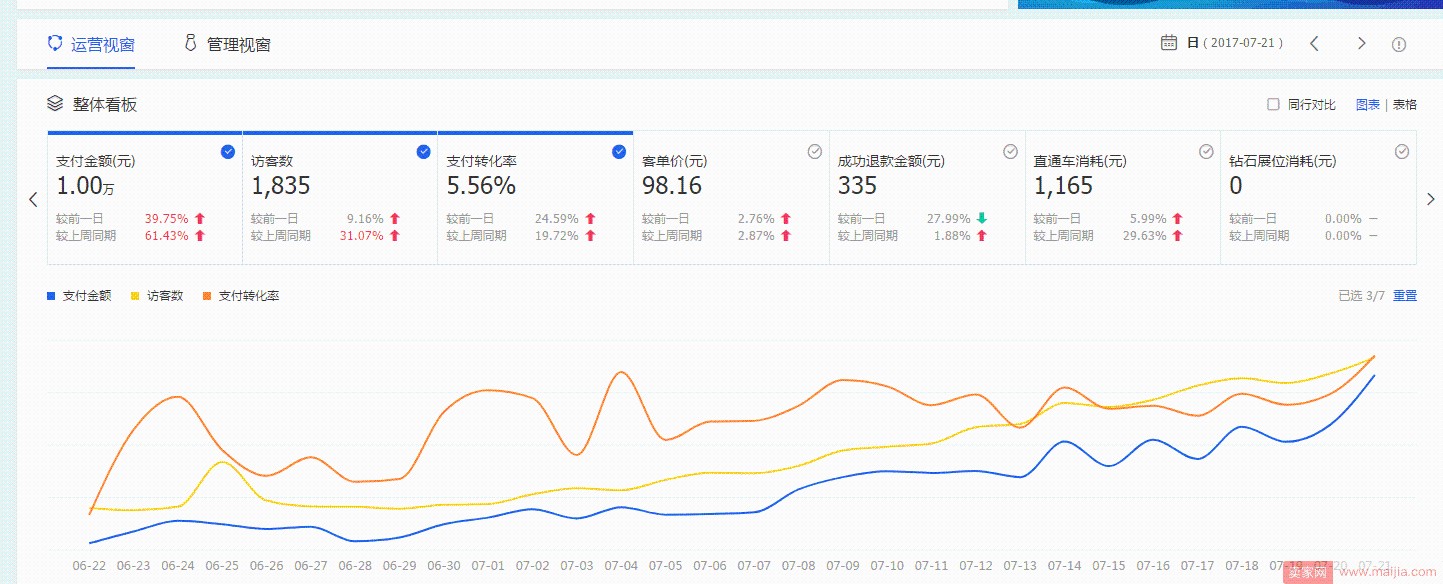Screen dimensions: 1443x584
Task: Click the 1,165 直通车 spend value
Action: click(1063, 186)
